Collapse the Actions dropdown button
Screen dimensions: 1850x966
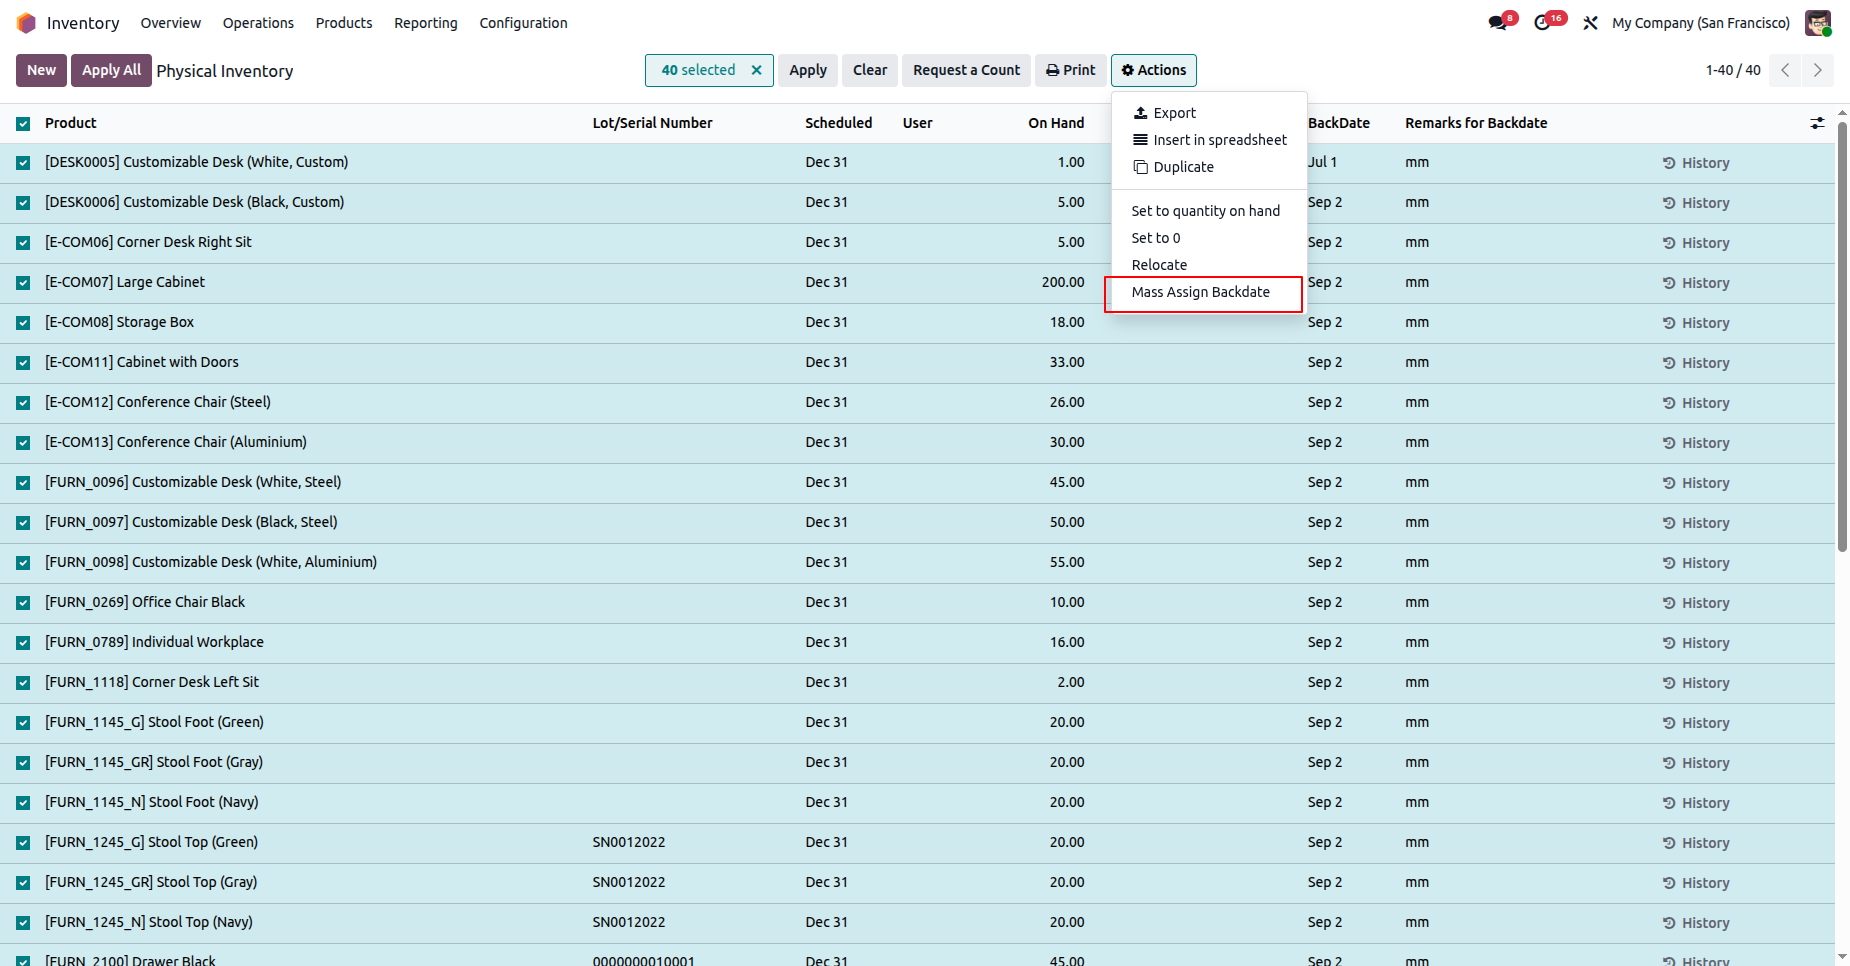pos(1154,70)
